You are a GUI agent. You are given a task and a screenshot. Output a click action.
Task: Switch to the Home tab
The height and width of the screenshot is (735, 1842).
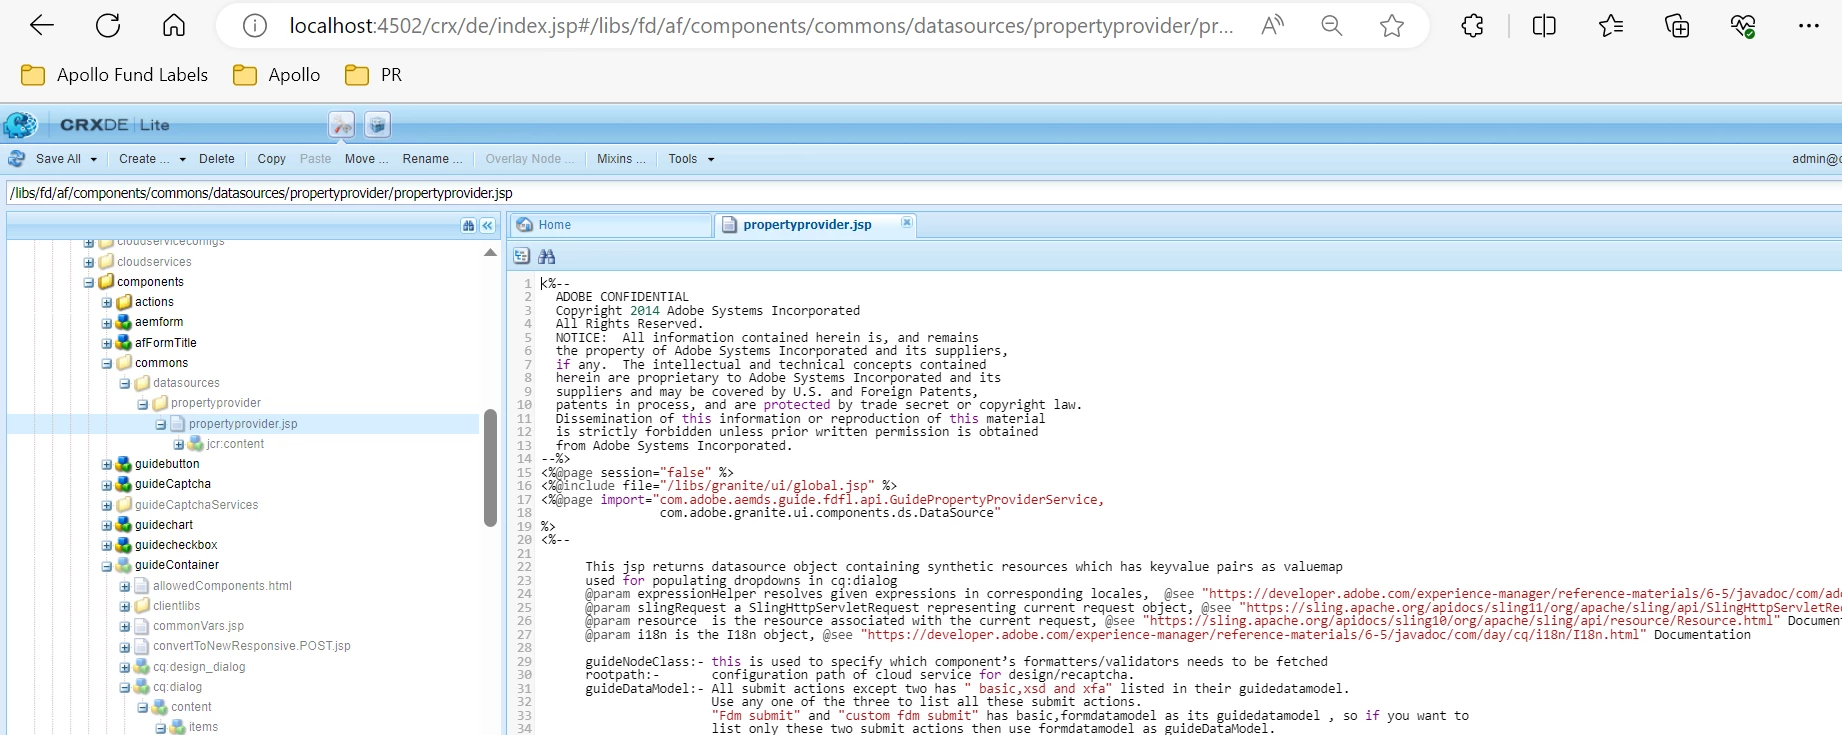pyautogui.click(x=611, y=225)
